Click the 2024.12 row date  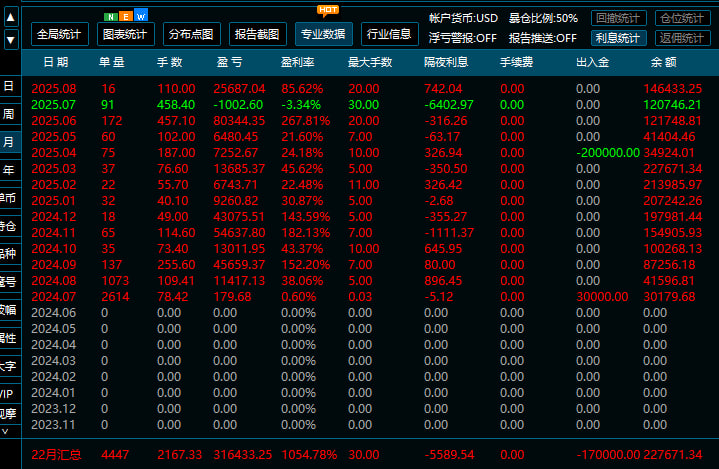[x=54, y=217]
